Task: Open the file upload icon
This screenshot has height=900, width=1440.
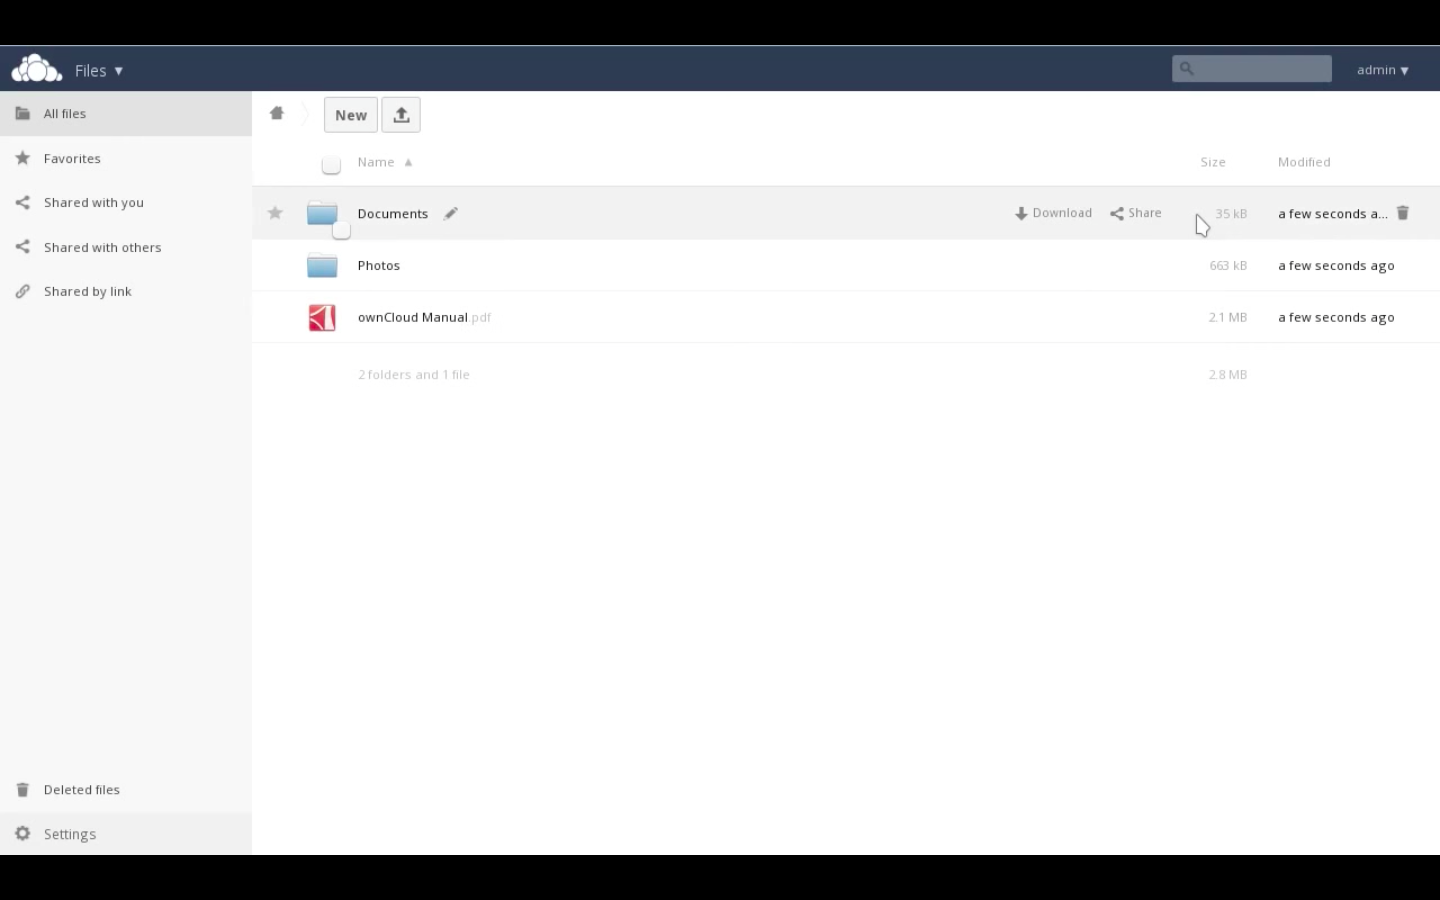Action: pyautogui.click(x=401, y=114)
